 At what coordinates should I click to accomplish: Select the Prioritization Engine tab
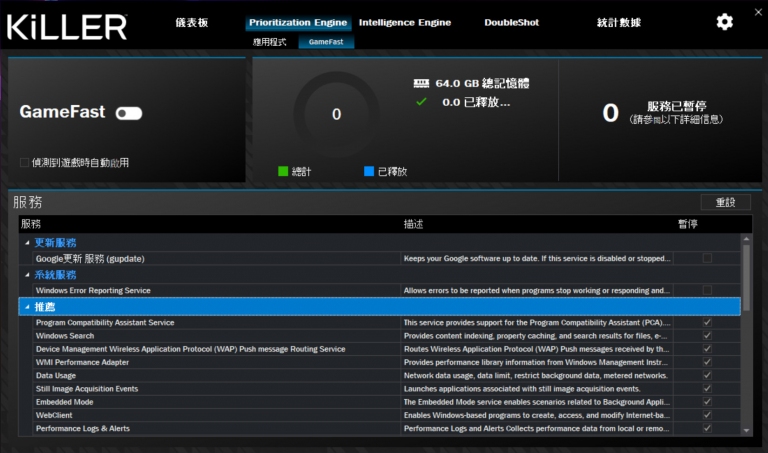click(298, 23)
